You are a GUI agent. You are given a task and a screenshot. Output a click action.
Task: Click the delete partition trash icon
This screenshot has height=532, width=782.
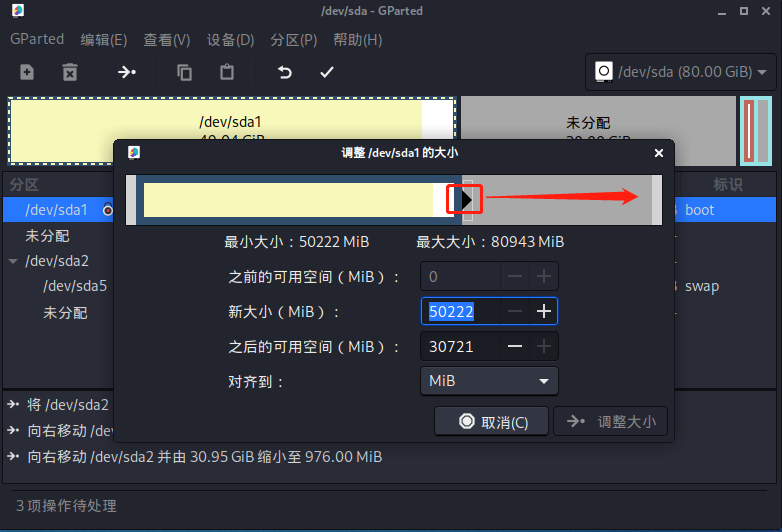coord(70,72)
